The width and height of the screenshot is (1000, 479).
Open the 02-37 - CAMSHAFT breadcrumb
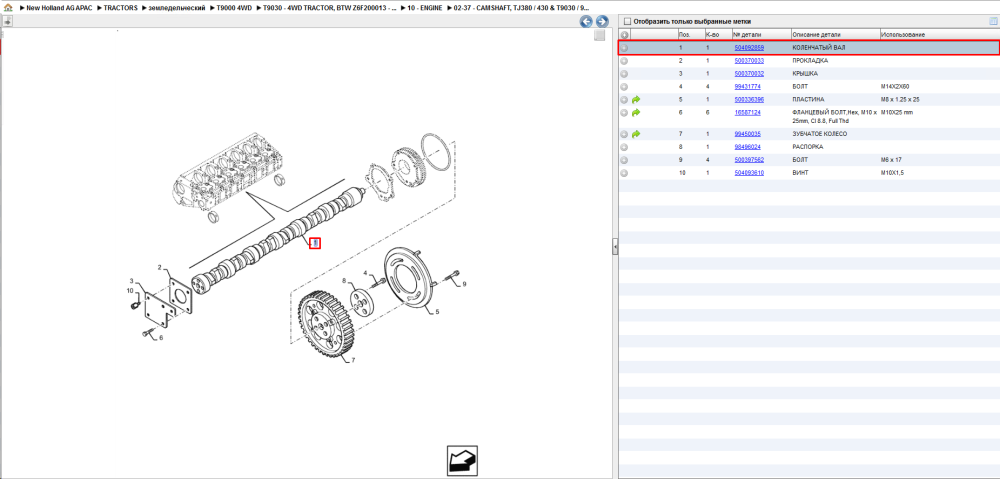pos(520,8)
